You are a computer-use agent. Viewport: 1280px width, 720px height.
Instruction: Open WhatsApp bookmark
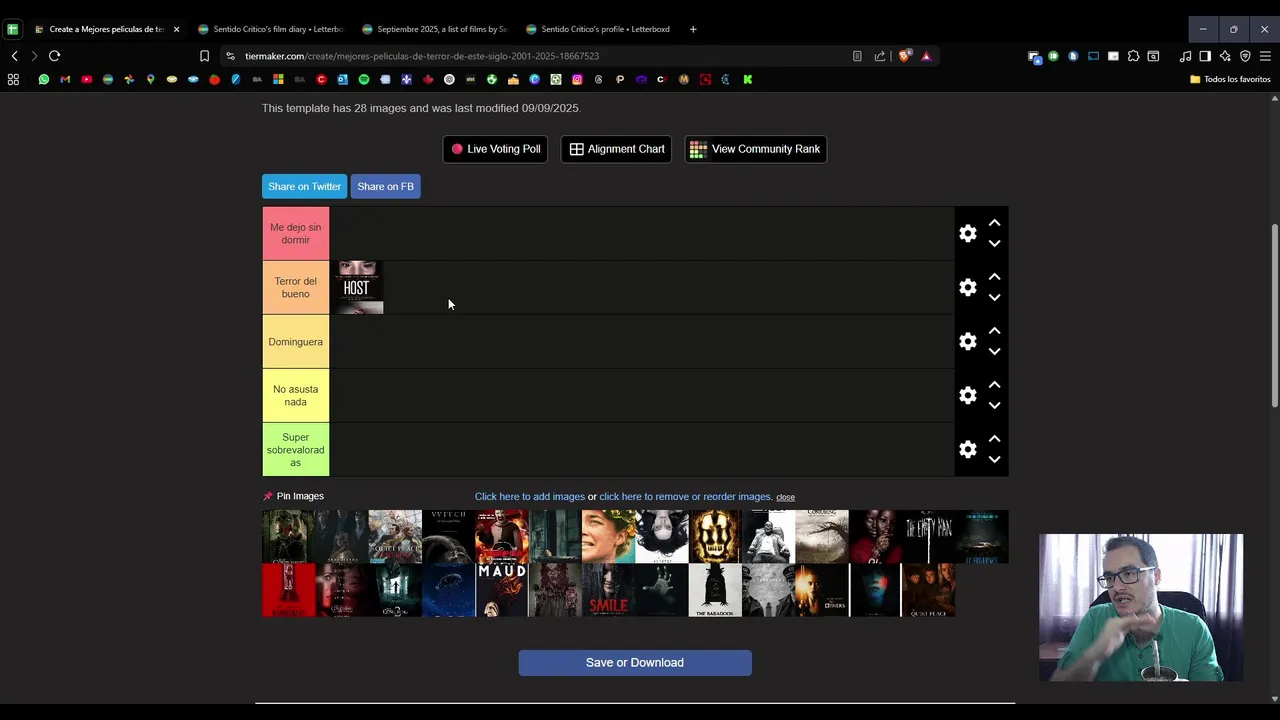tap(44, 79)
